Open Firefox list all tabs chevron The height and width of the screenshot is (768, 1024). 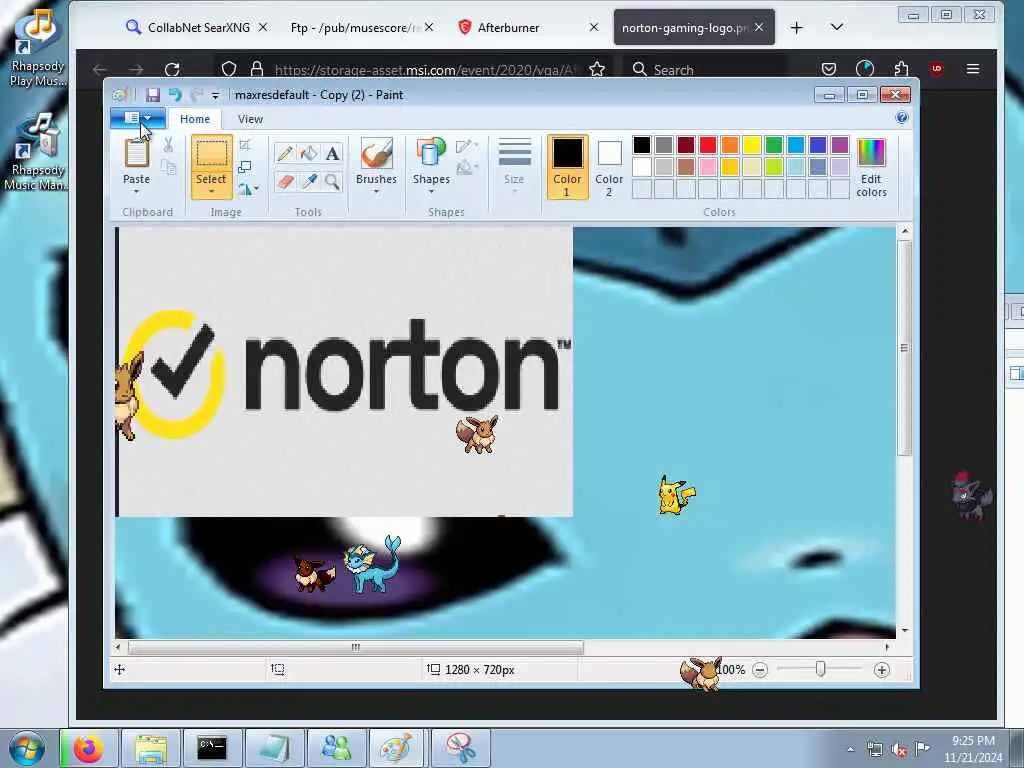[x=837, y=27]
